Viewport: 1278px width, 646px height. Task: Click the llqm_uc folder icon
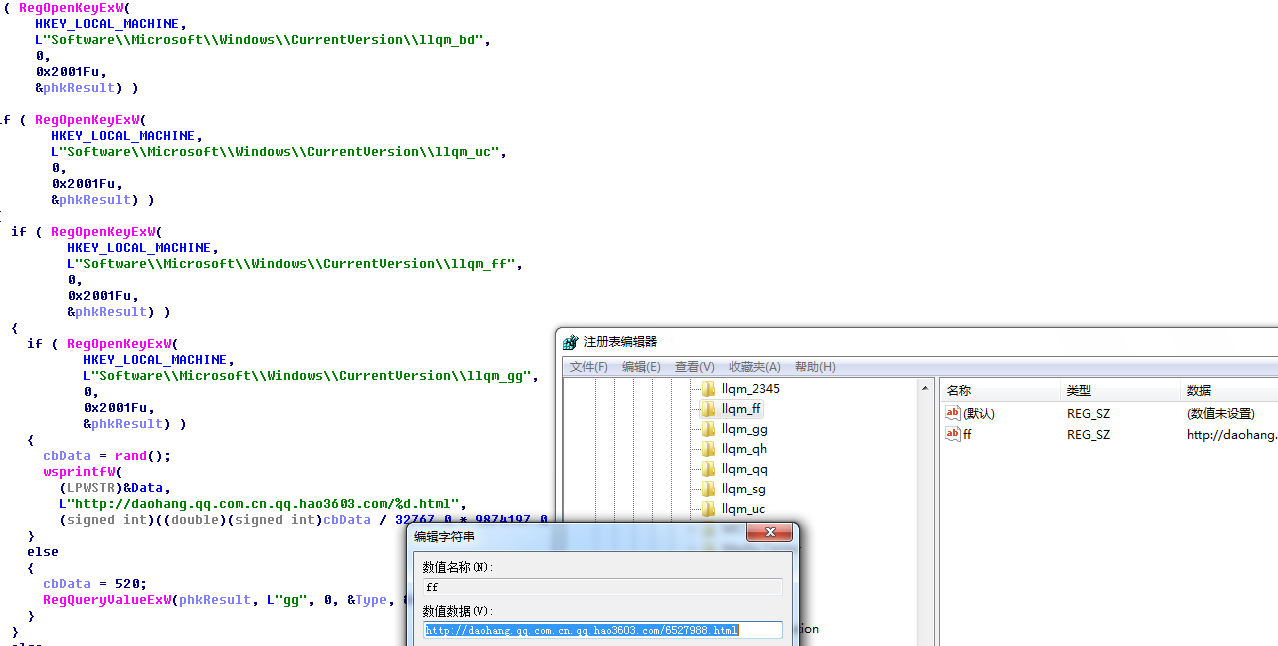709,509
